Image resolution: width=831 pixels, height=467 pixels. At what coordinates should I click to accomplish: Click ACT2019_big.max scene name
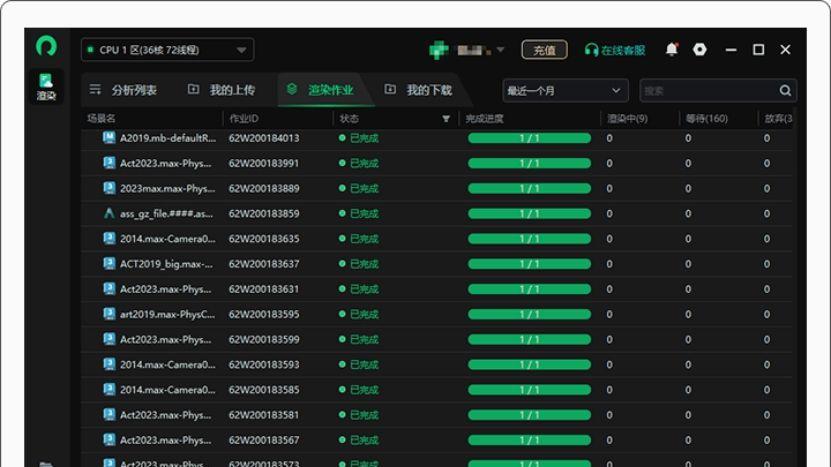(166, 264)
